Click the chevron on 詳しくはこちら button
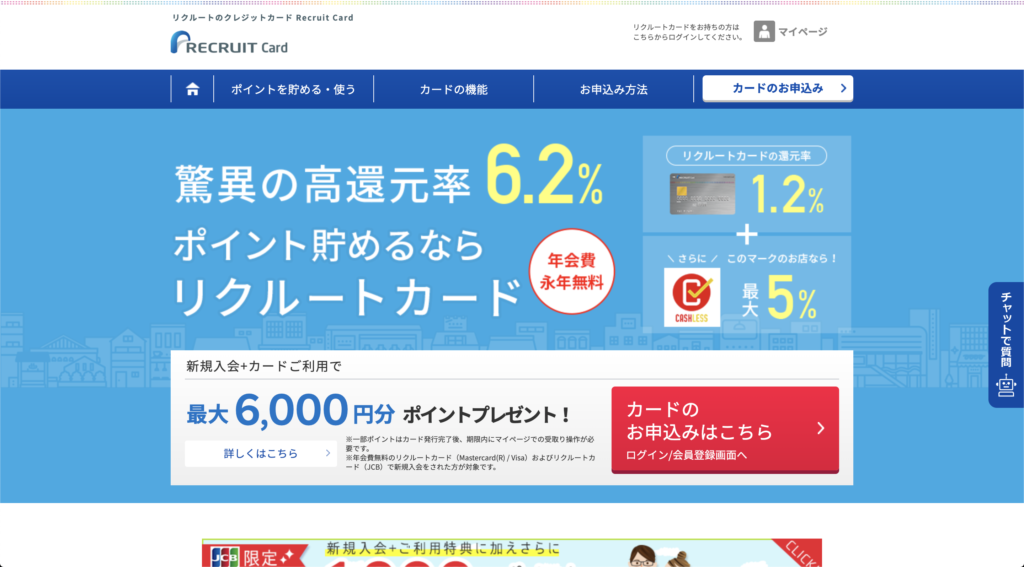The height and width of the screenshot is (567, 1024). click(x=328, y=453)
